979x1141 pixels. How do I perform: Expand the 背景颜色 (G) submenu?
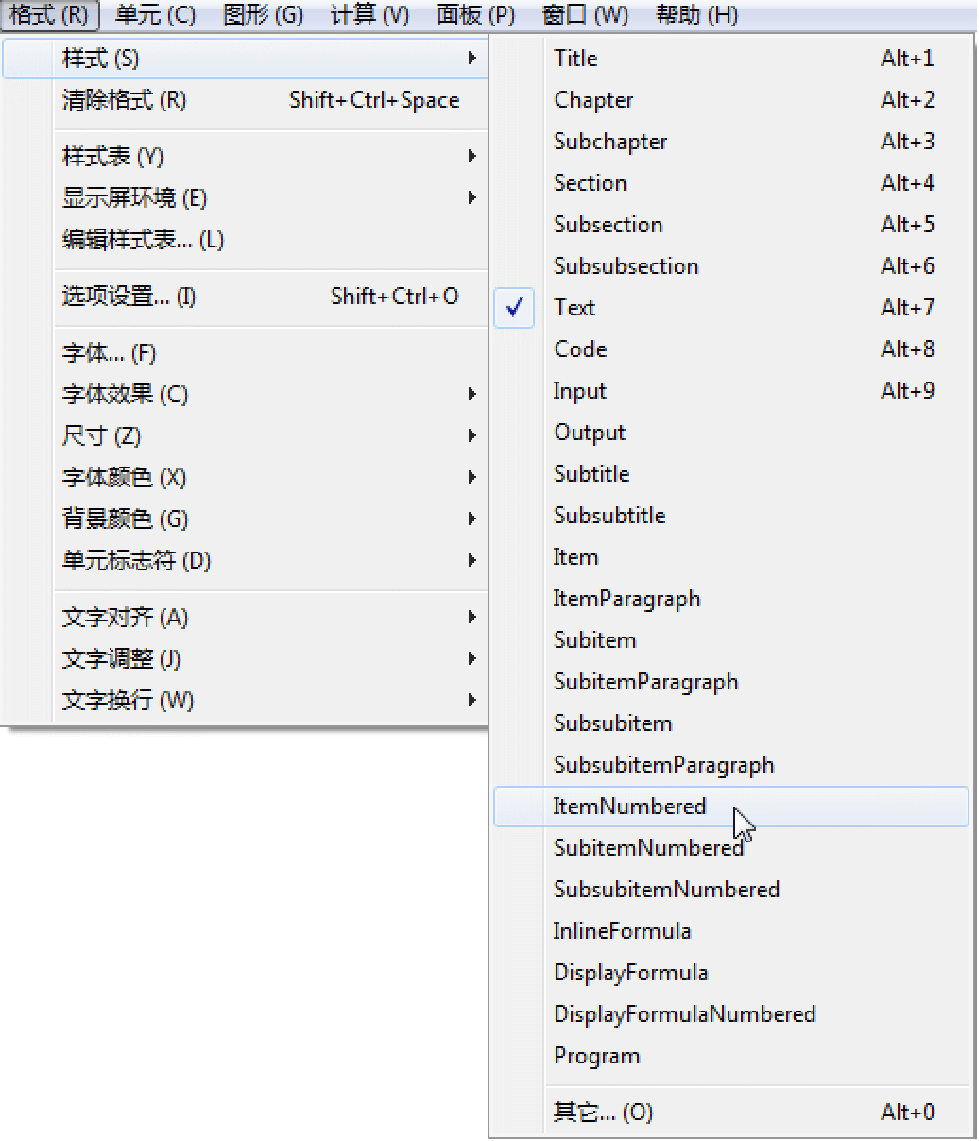245,519
